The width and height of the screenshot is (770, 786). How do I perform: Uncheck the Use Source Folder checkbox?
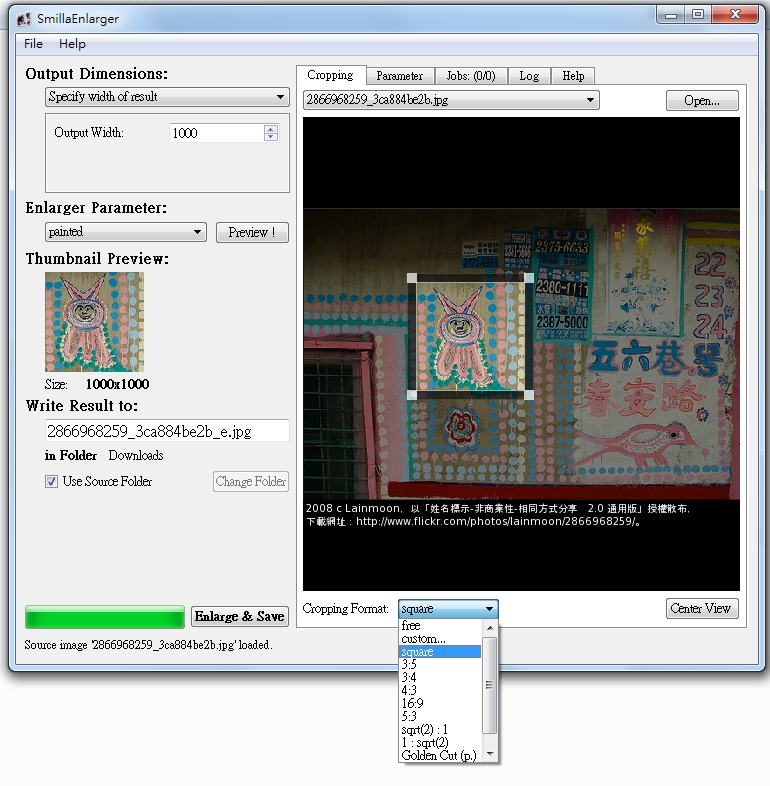click(51, 482)
